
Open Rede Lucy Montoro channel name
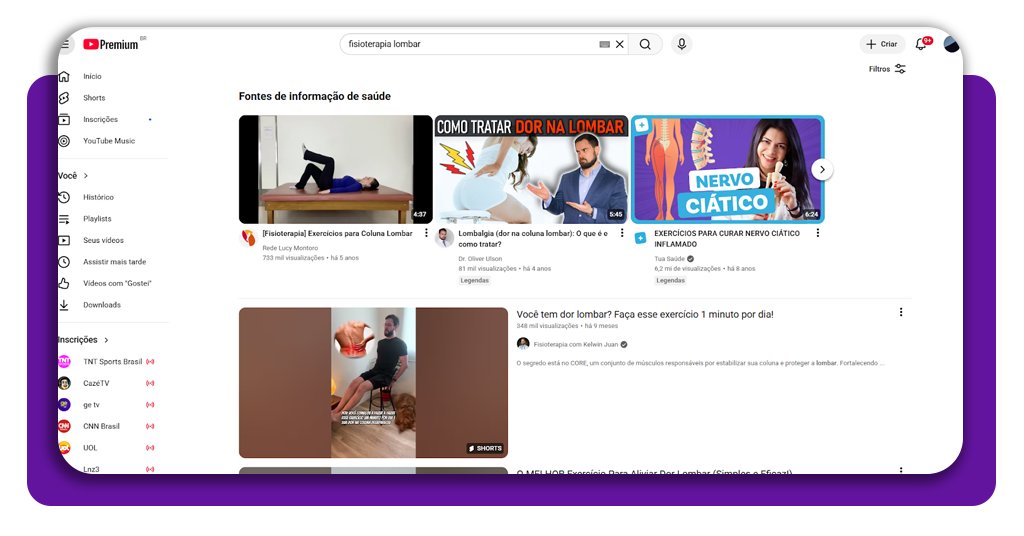pos(290,248)
